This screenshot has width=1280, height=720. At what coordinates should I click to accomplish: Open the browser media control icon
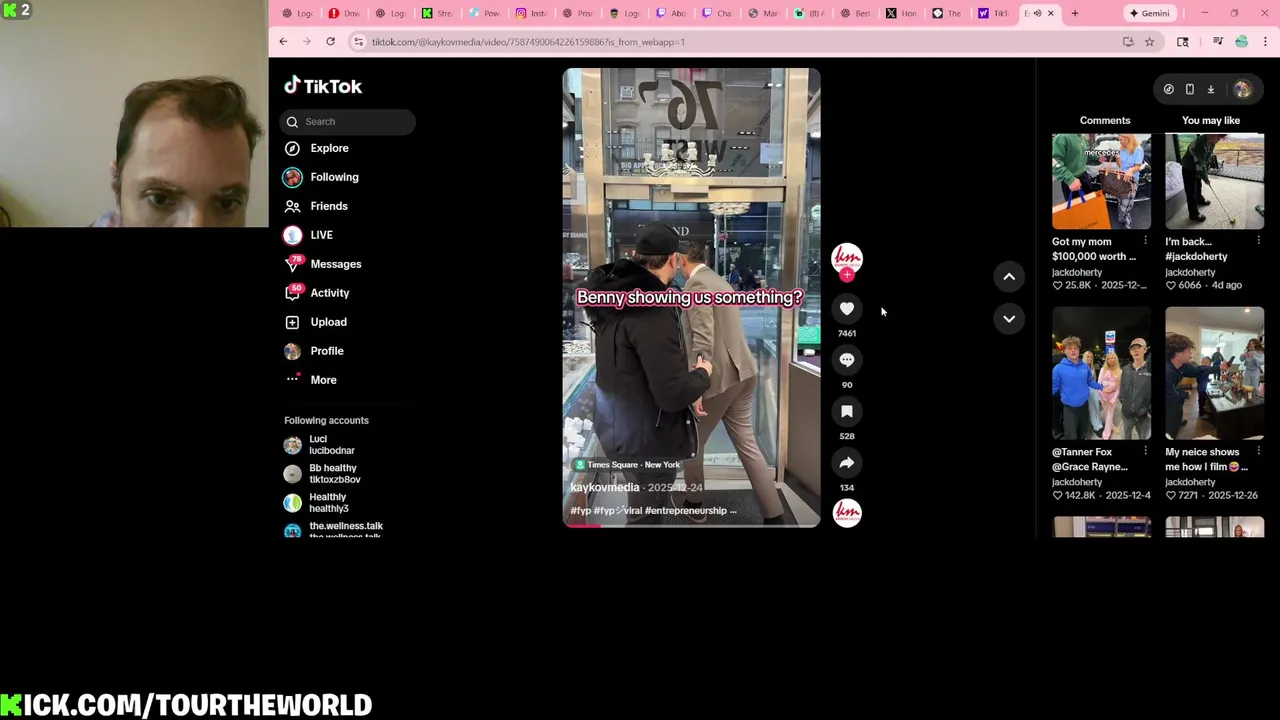1217,42
